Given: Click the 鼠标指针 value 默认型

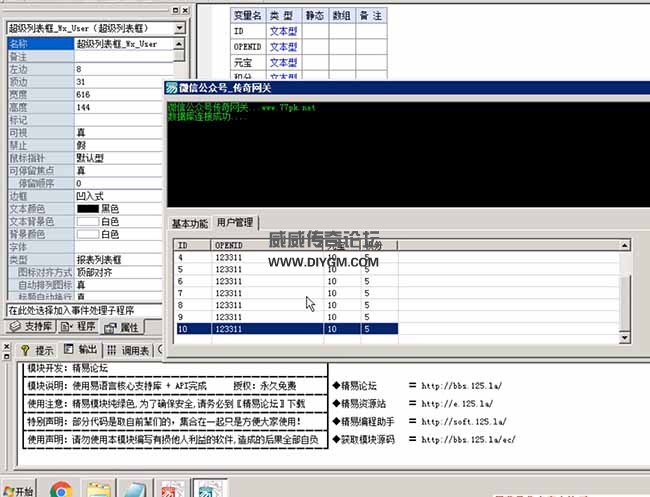Looking at the screenshot, I should click(90, 158).
